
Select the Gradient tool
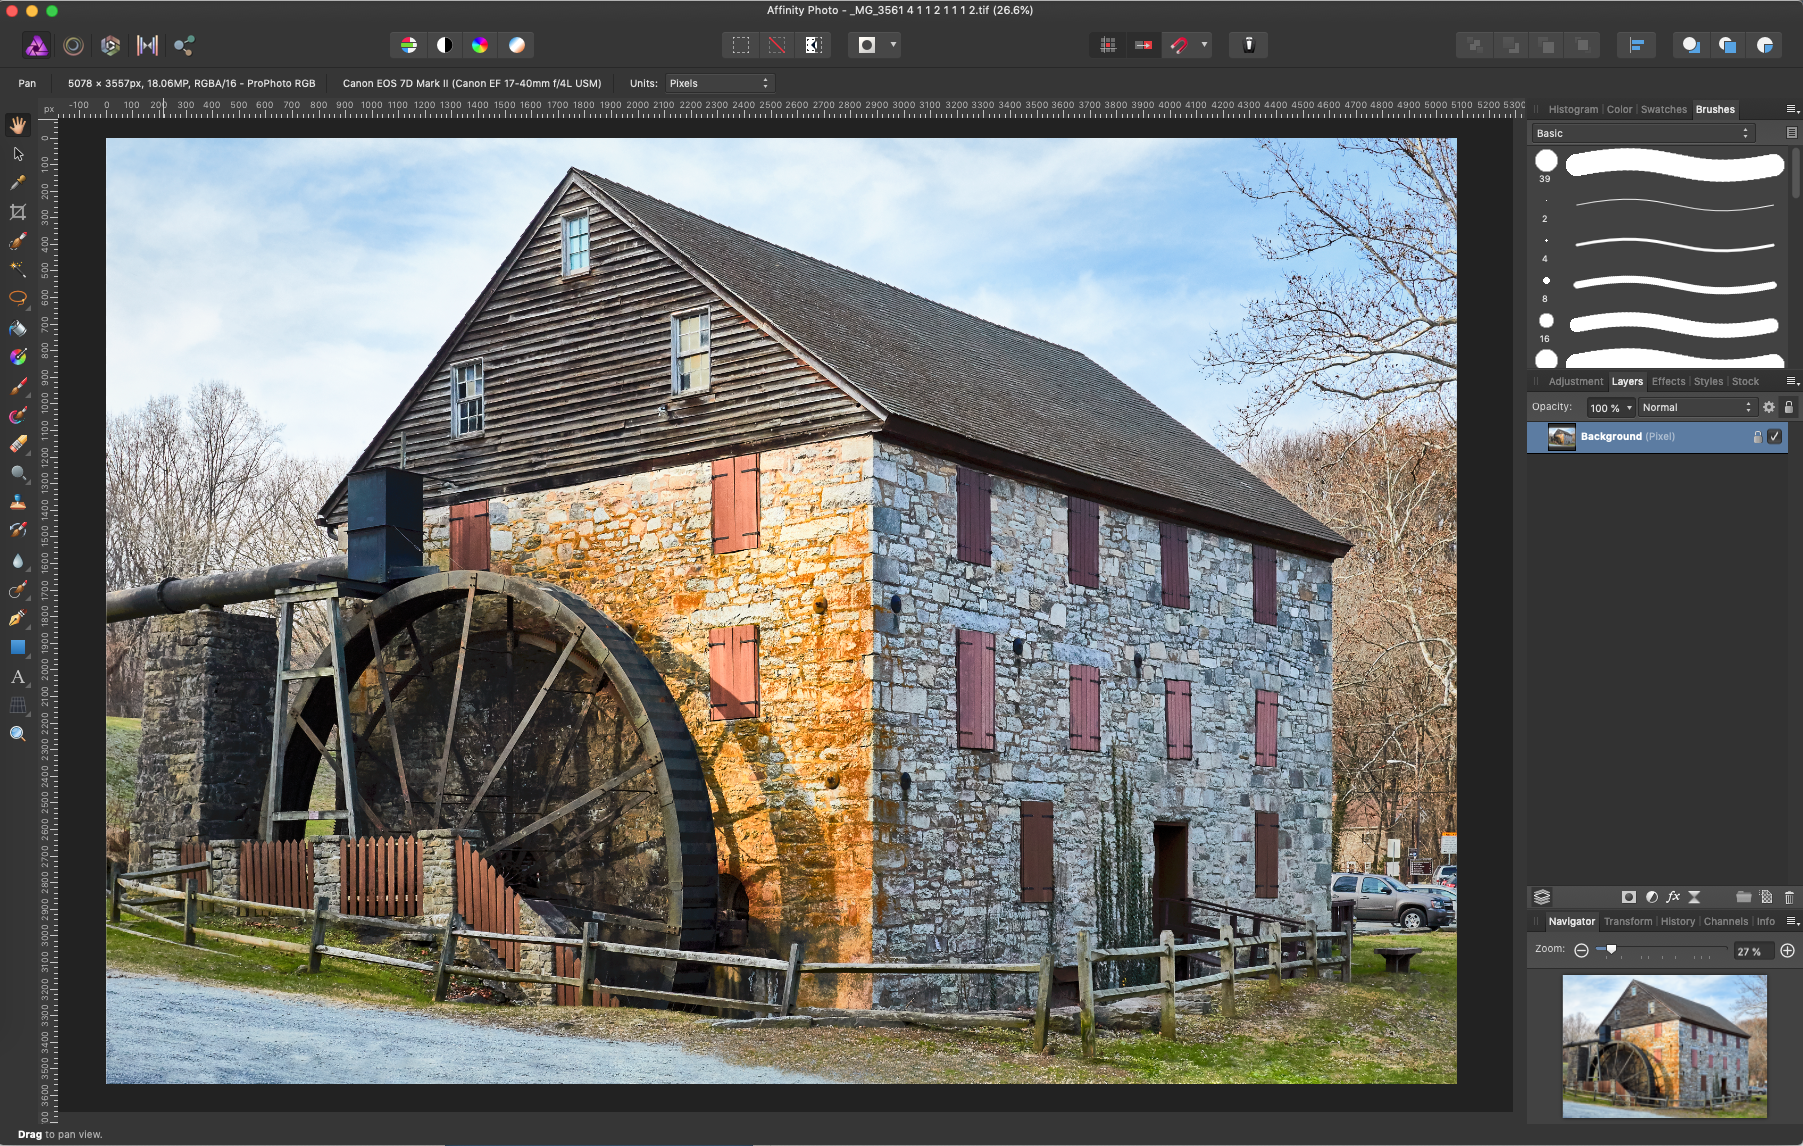[18, 357]
